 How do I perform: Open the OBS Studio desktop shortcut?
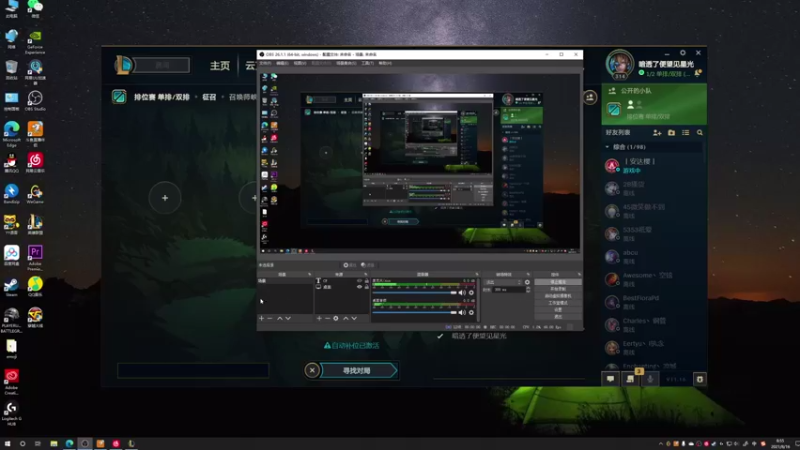pos(35,101)
